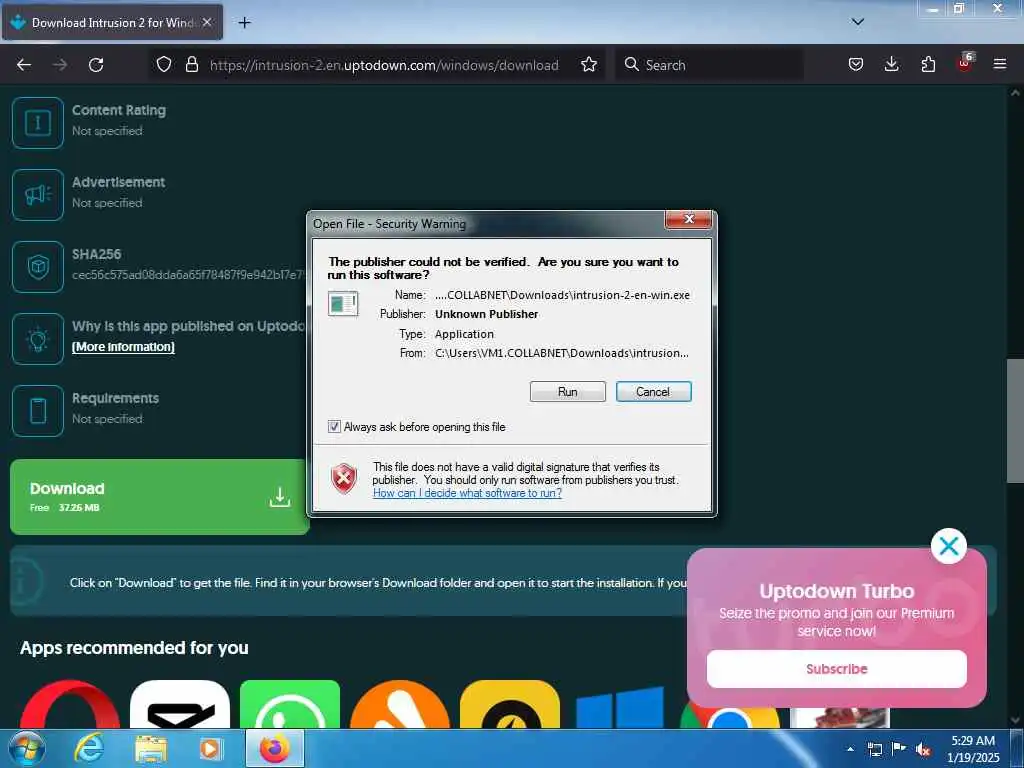
Task: Open the Windows Start menu
Action: (x=26, y=749)
